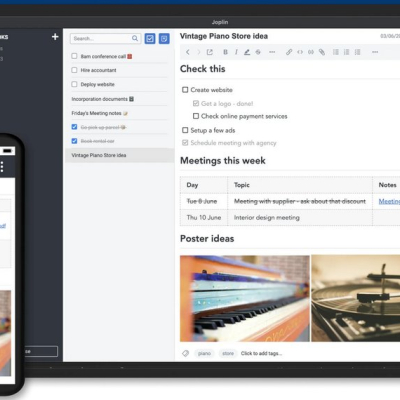Click the attach file paperclip icon

coord(322,52)
